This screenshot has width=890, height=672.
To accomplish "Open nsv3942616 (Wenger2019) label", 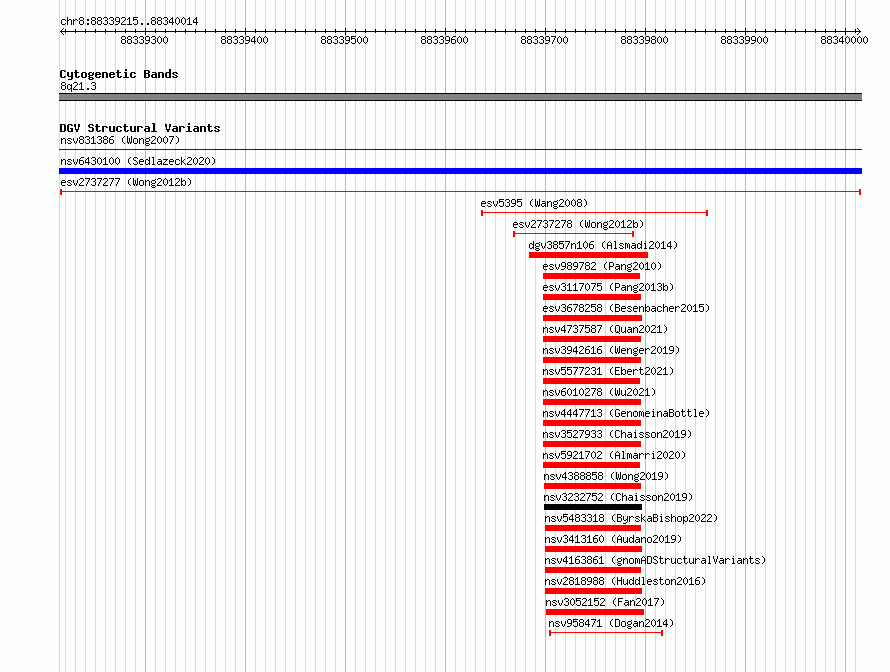I will tap(611, 350).
